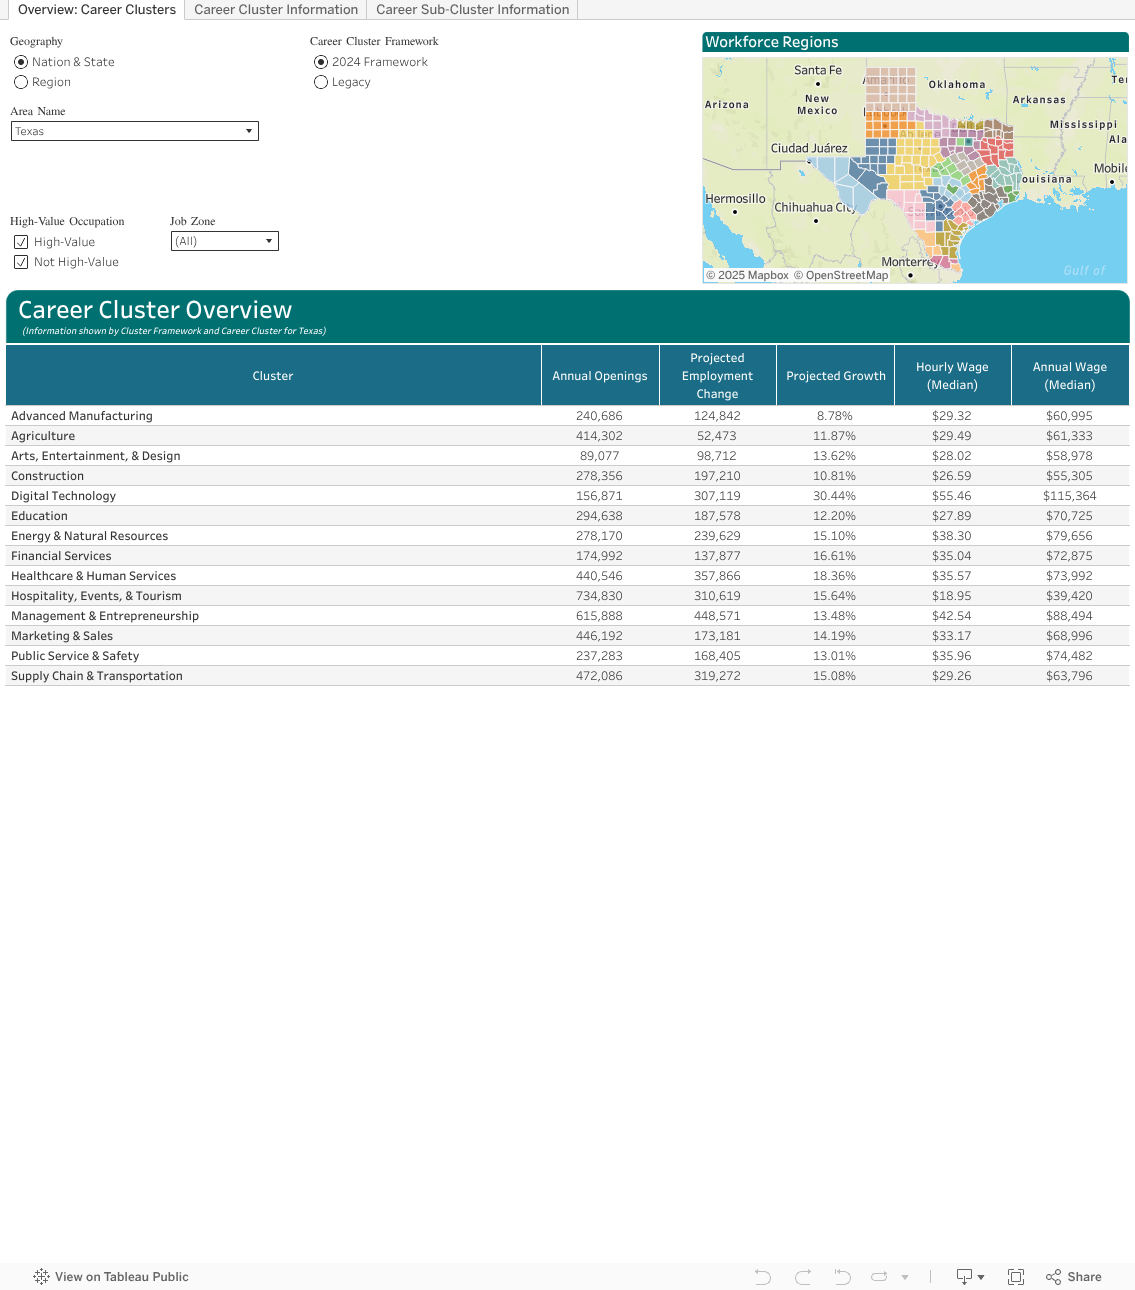This screenshot has width=1135, height=1290.
Task: Enter full screen mode
Action: pos(1016,1277)
